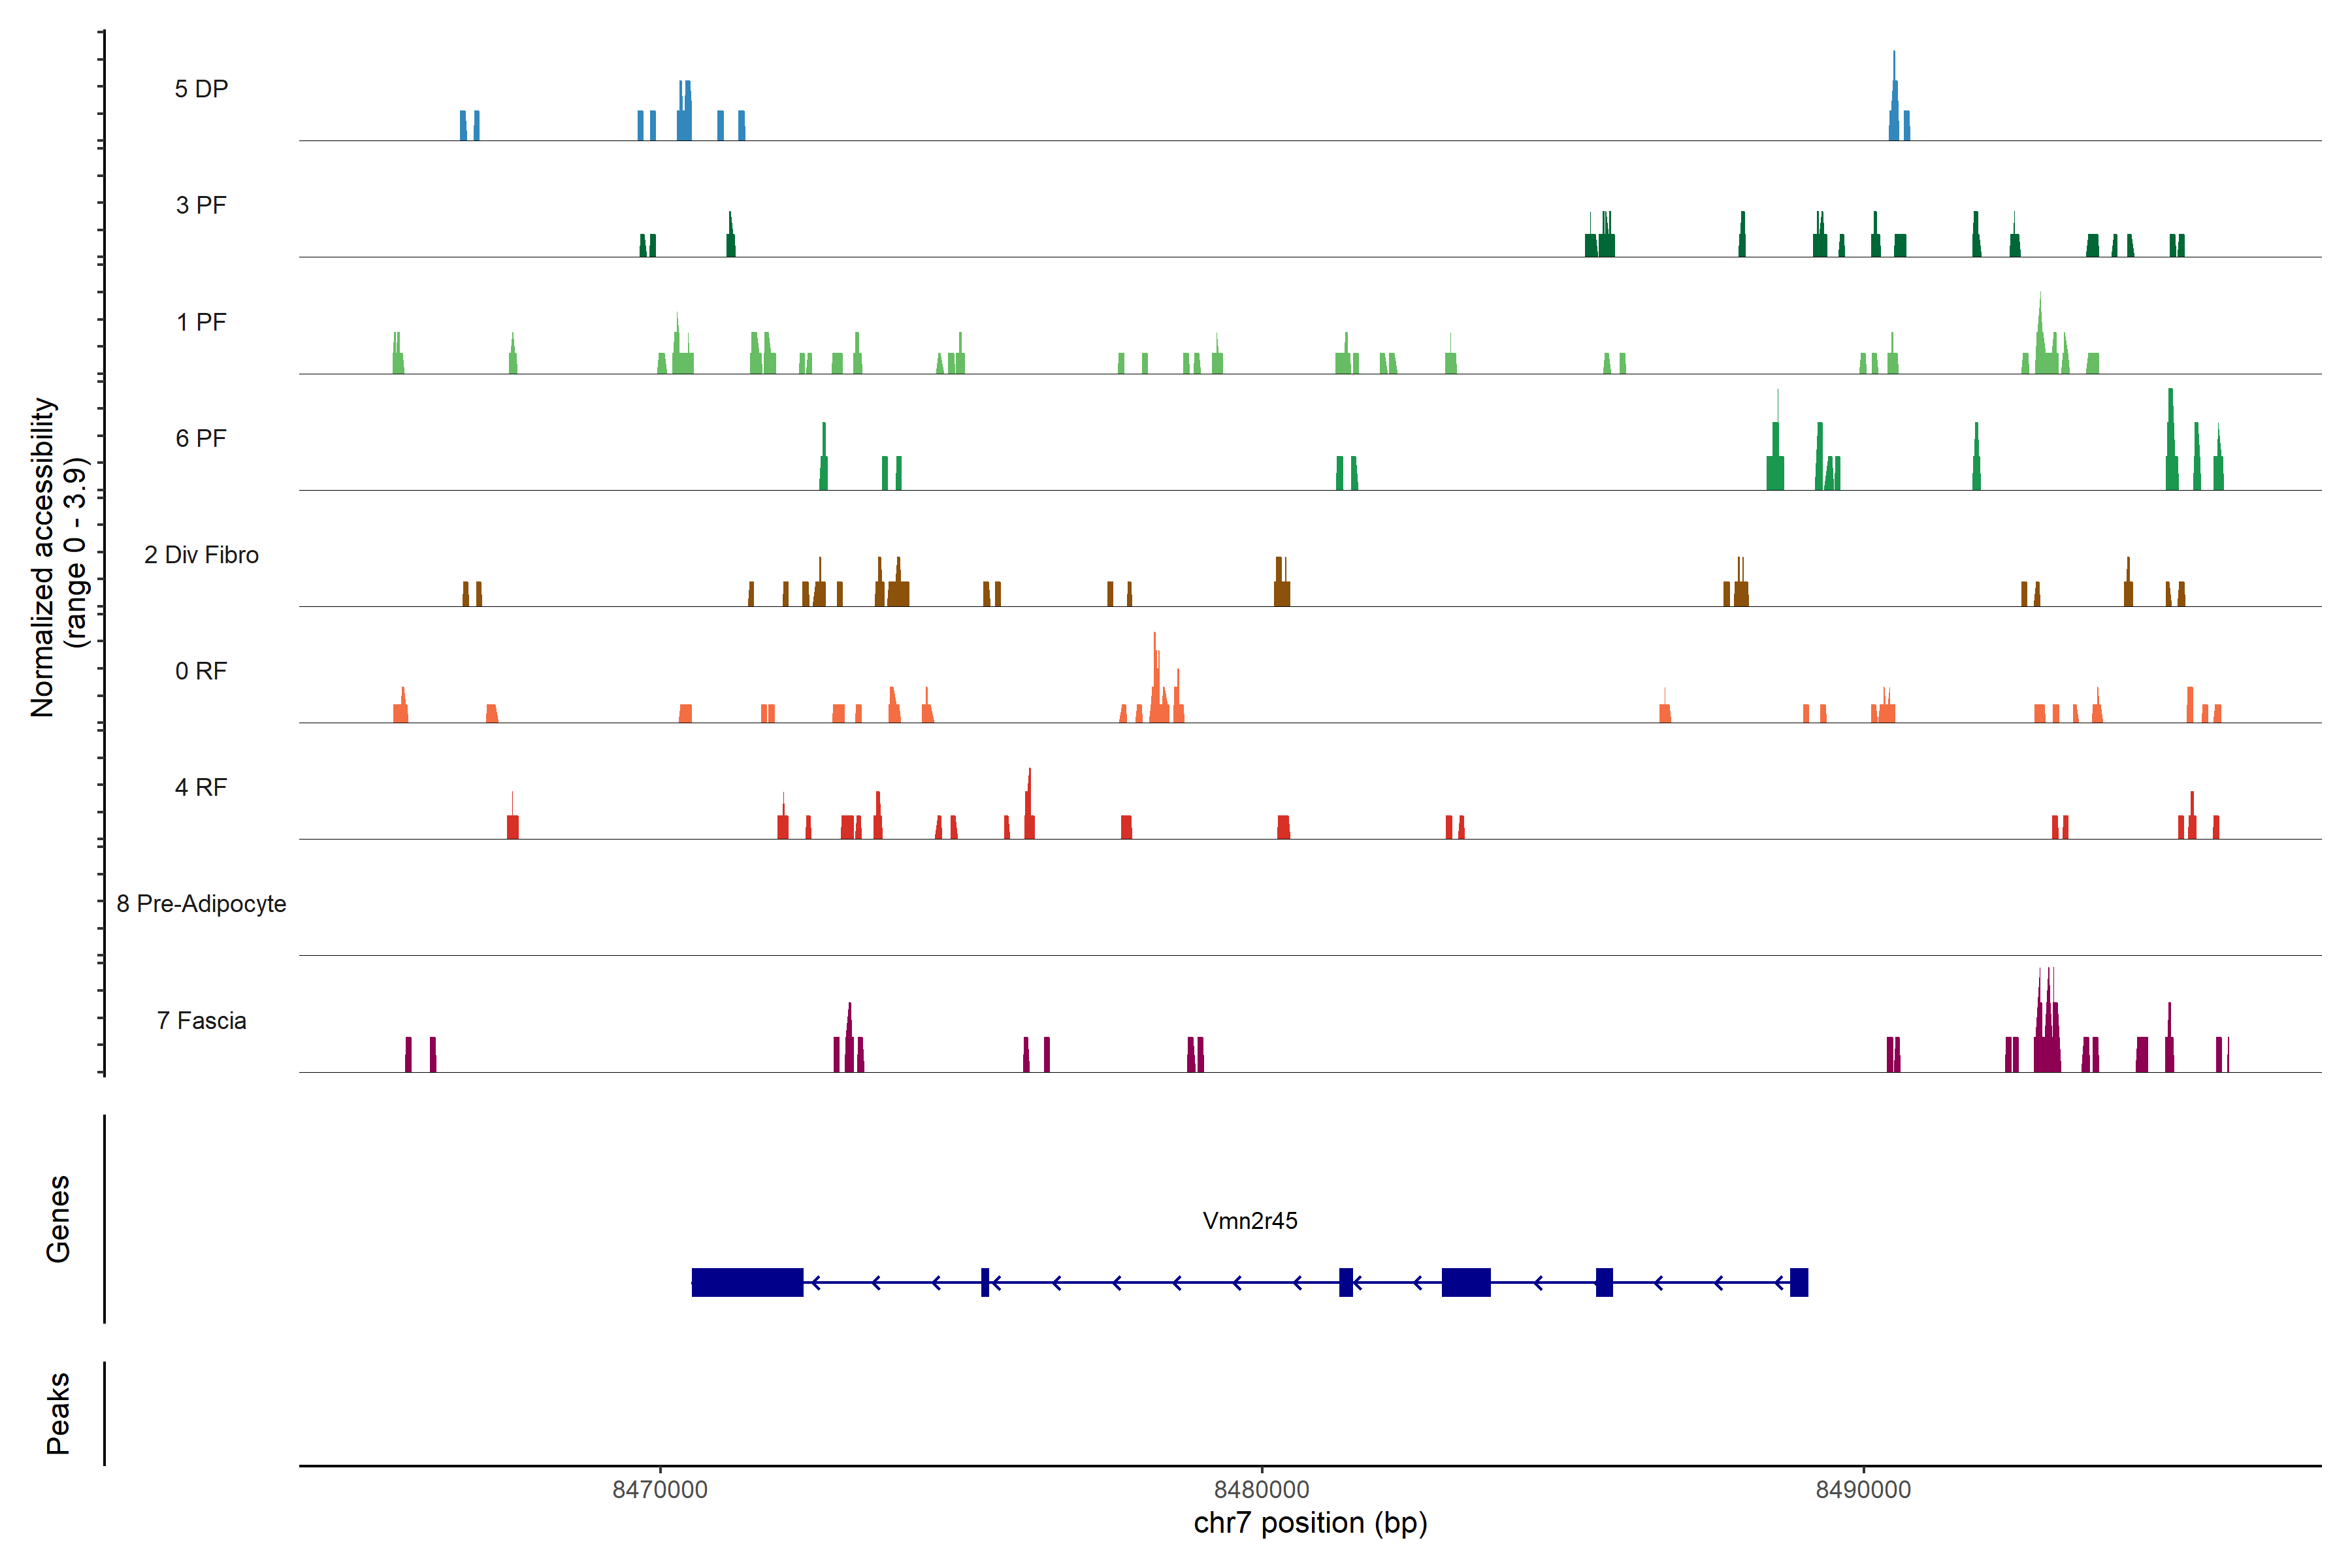Click the 7 Fascia track label
The image size is (2352, 1568).
click(201, 1020)
